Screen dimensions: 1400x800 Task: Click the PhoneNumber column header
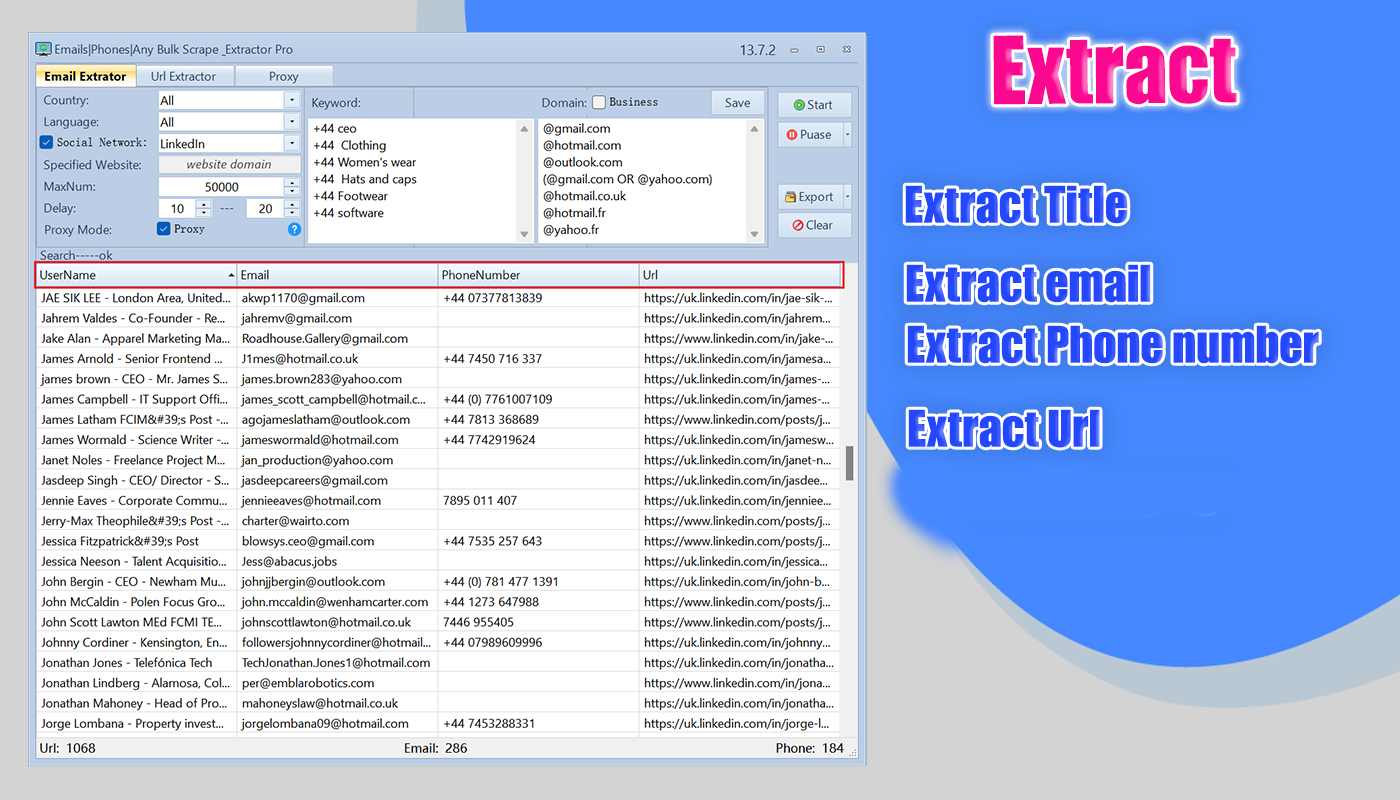[538, 275]
